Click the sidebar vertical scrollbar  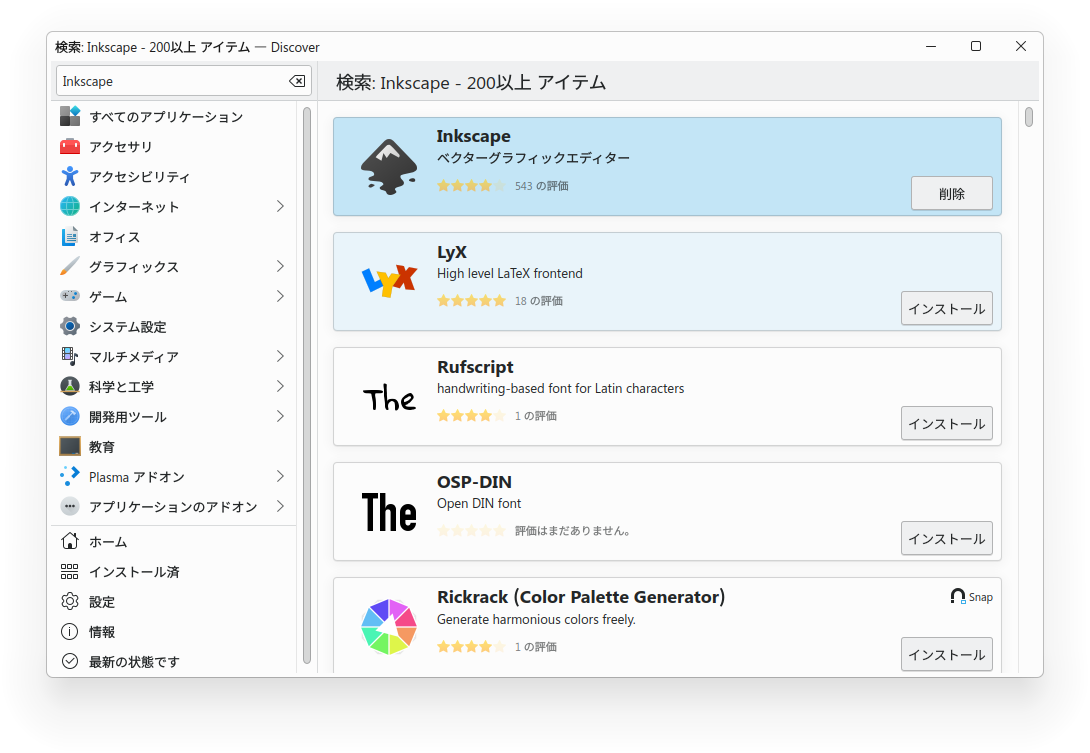307,385
